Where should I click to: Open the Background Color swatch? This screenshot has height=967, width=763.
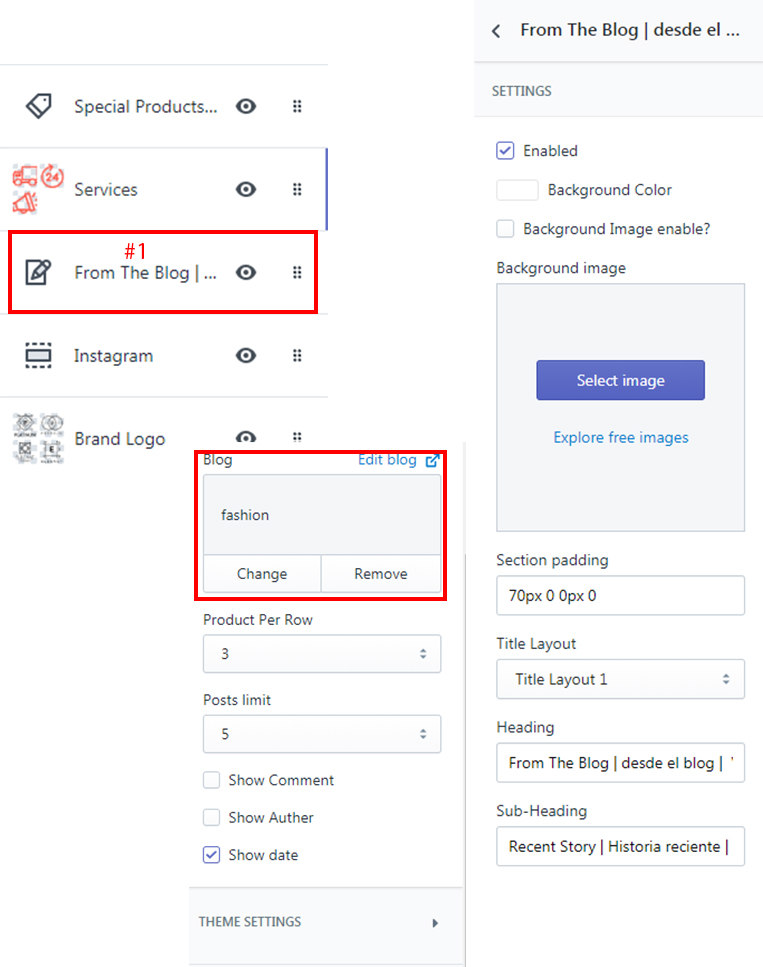pos(517,190)
